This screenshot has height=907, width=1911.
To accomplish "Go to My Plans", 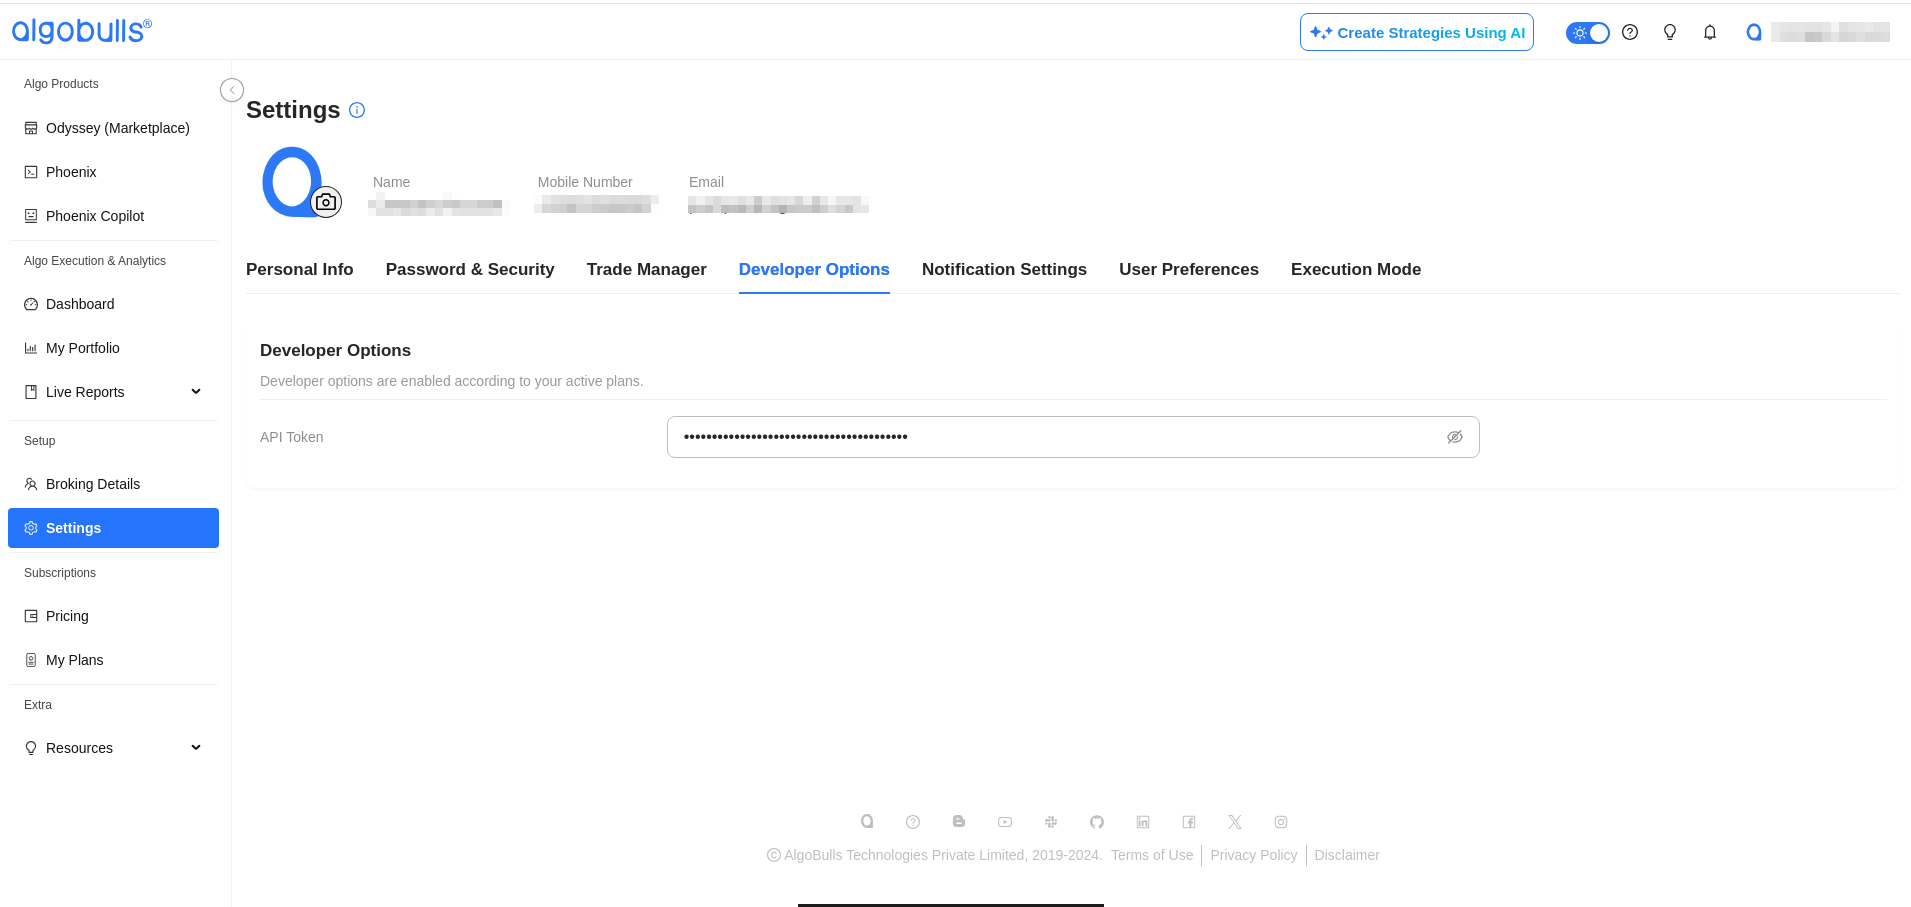I will coord(113,660).
